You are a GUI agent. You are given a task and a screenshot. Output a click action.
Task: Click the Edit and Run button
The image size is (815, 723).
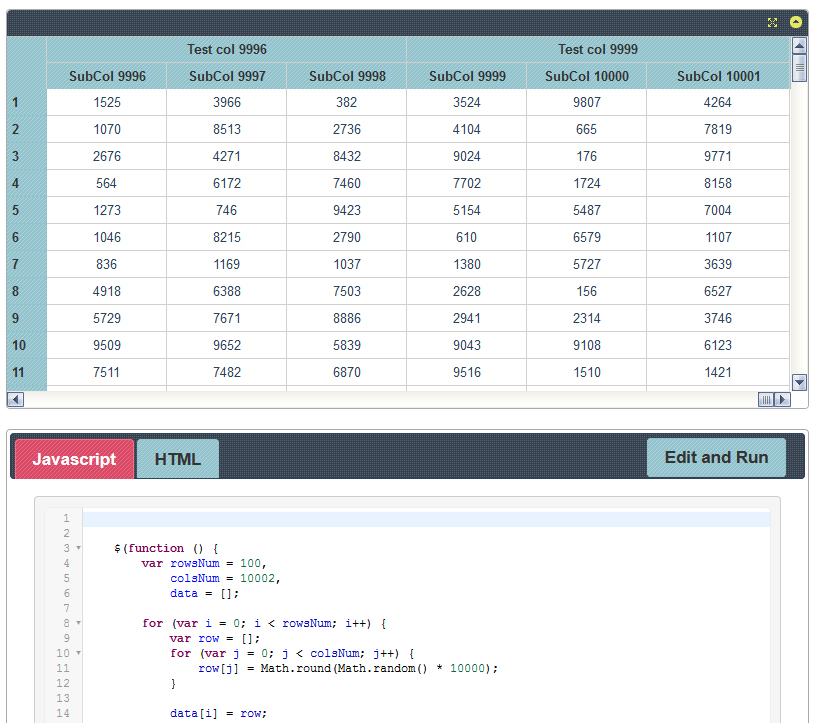[x=716, y=457]
